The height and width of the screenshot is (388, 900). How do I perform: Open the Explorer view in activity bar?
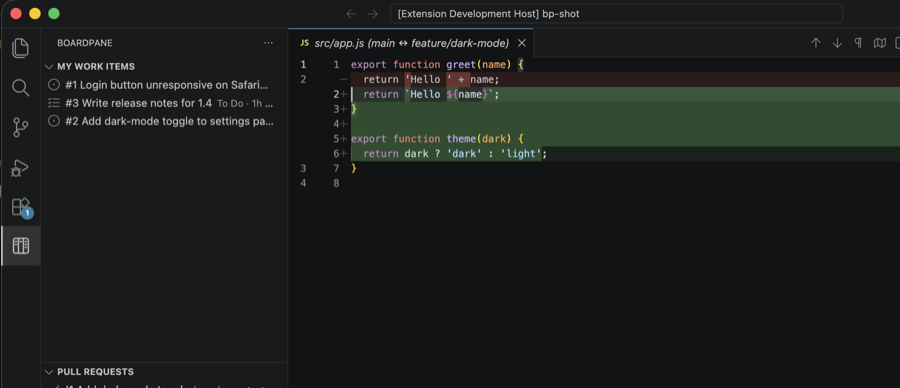coord(20,48)
